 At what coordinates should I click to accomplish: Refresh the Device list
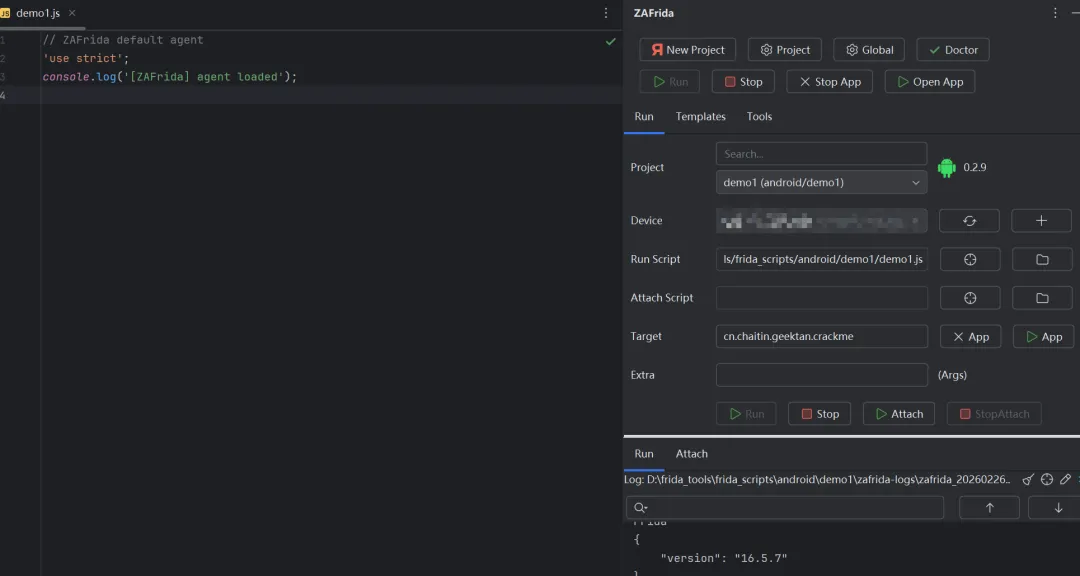pos(969,221)
